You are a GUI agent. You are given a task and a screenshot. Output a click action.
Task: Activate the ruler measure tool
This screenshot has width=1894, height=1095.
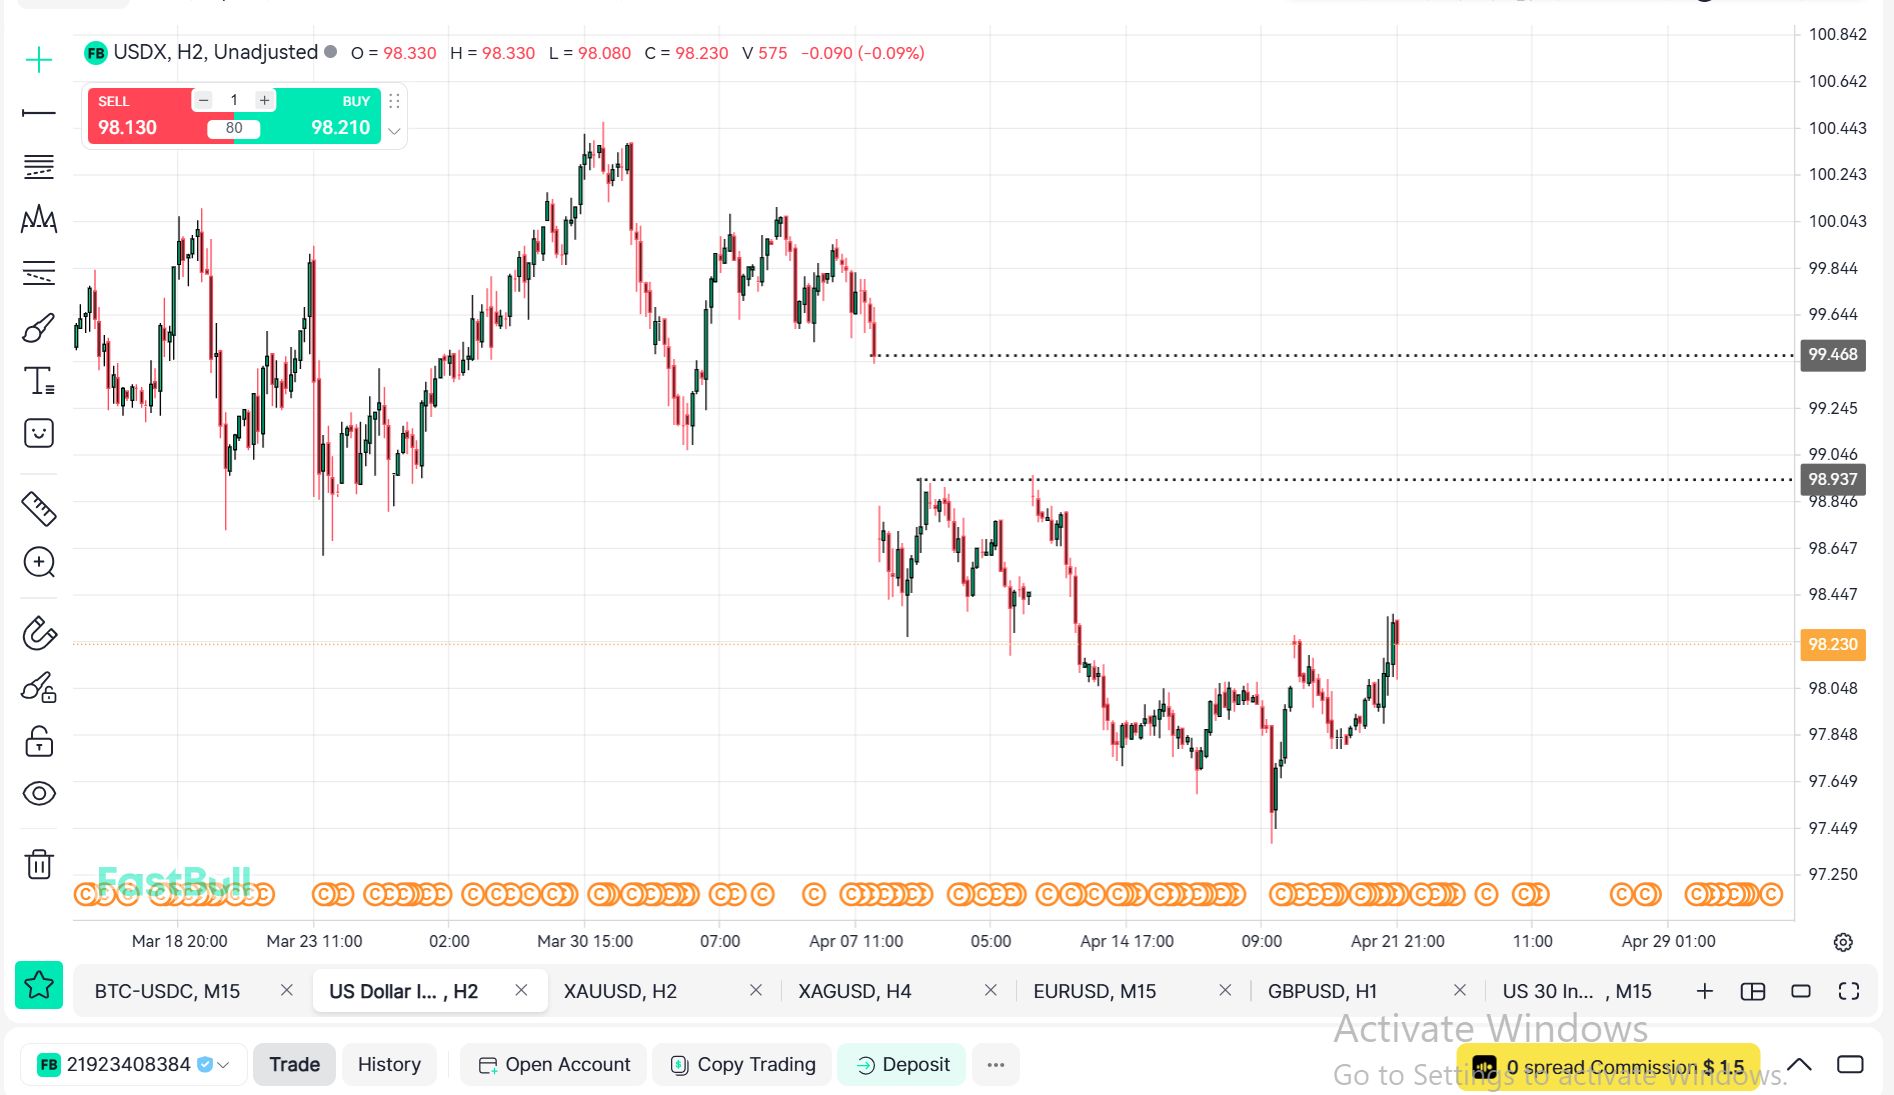click(39, 509)
